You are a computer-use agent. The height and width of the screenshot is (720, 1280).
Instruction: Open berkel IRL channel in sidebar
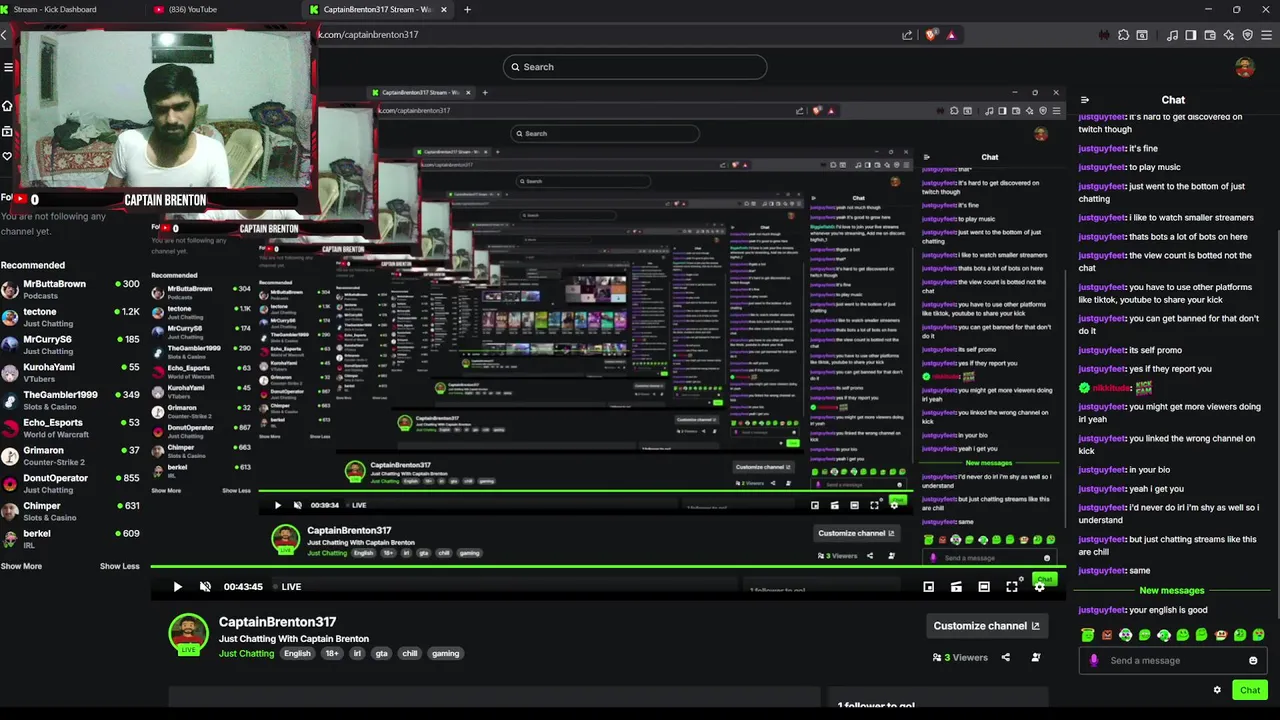(x=70, y=539)
